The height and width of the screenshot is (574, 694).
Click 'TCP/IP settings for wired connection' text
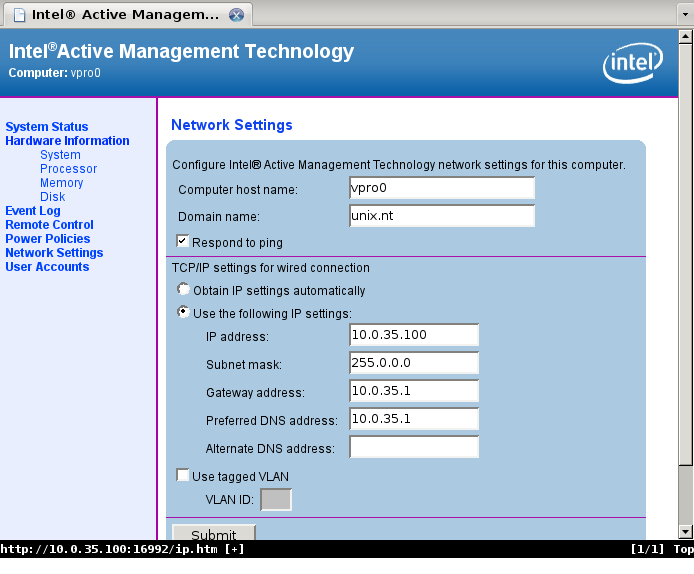pyautogui.click(x=270, y=268)
